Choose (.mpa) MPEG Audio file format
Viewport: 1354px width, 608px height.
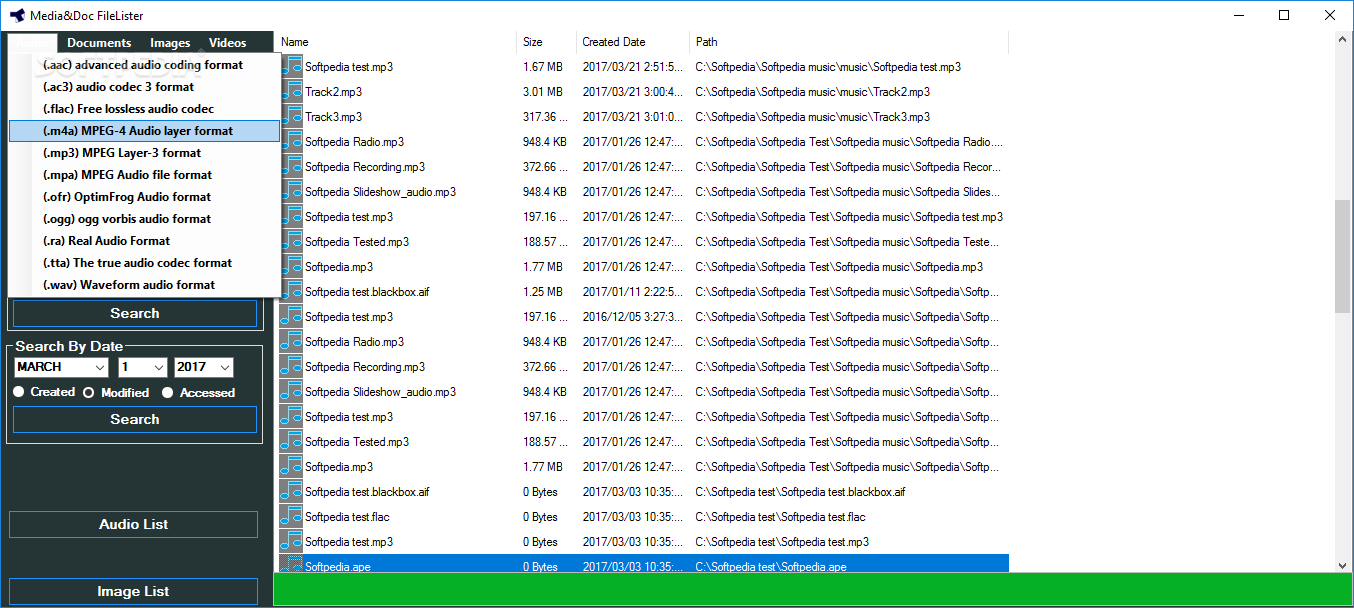click(144, 175)
